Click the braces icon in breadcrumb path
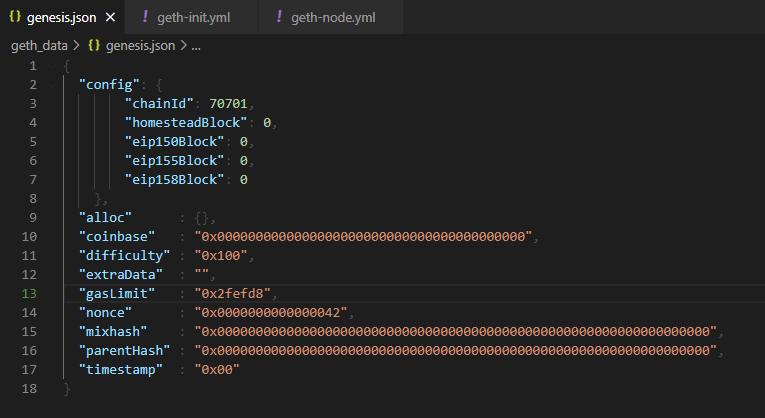This screenshot has width=765, height=418. 94,45
